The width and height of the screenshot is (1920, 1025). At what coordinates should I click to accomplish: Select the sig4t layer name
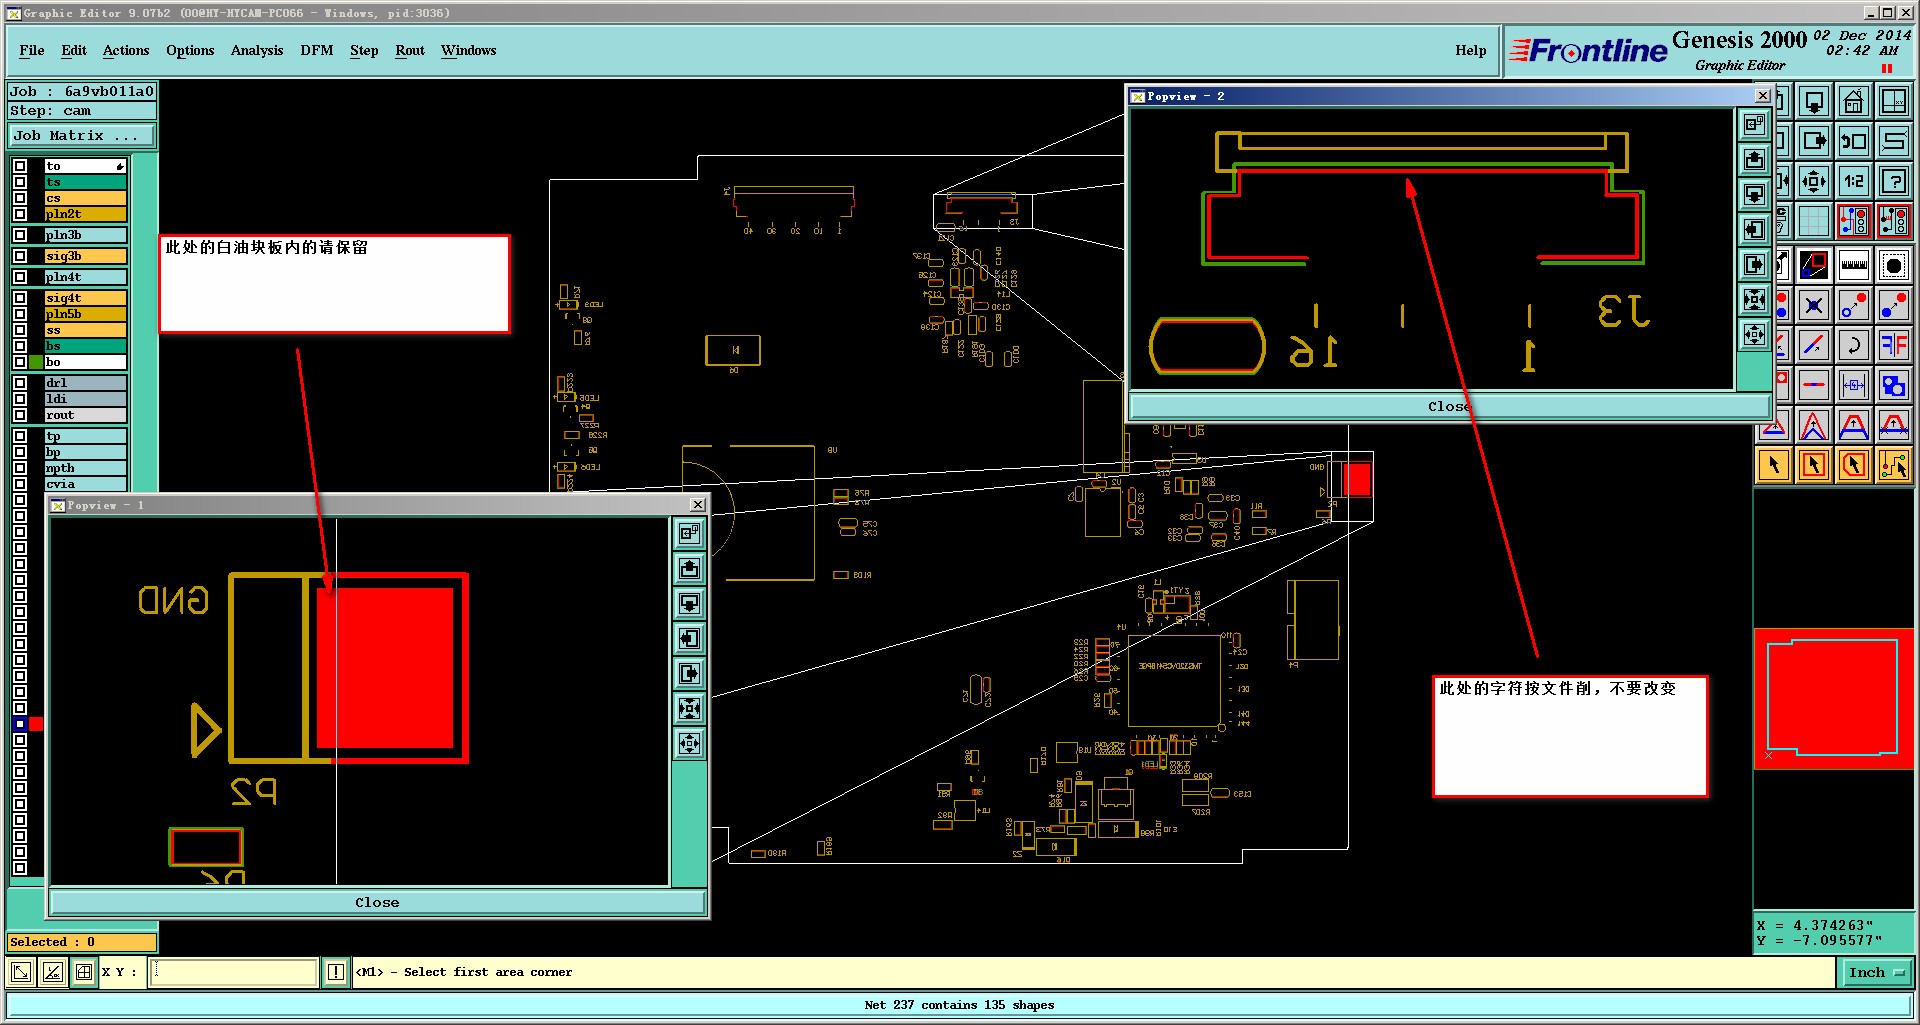(x=85, y=298)
